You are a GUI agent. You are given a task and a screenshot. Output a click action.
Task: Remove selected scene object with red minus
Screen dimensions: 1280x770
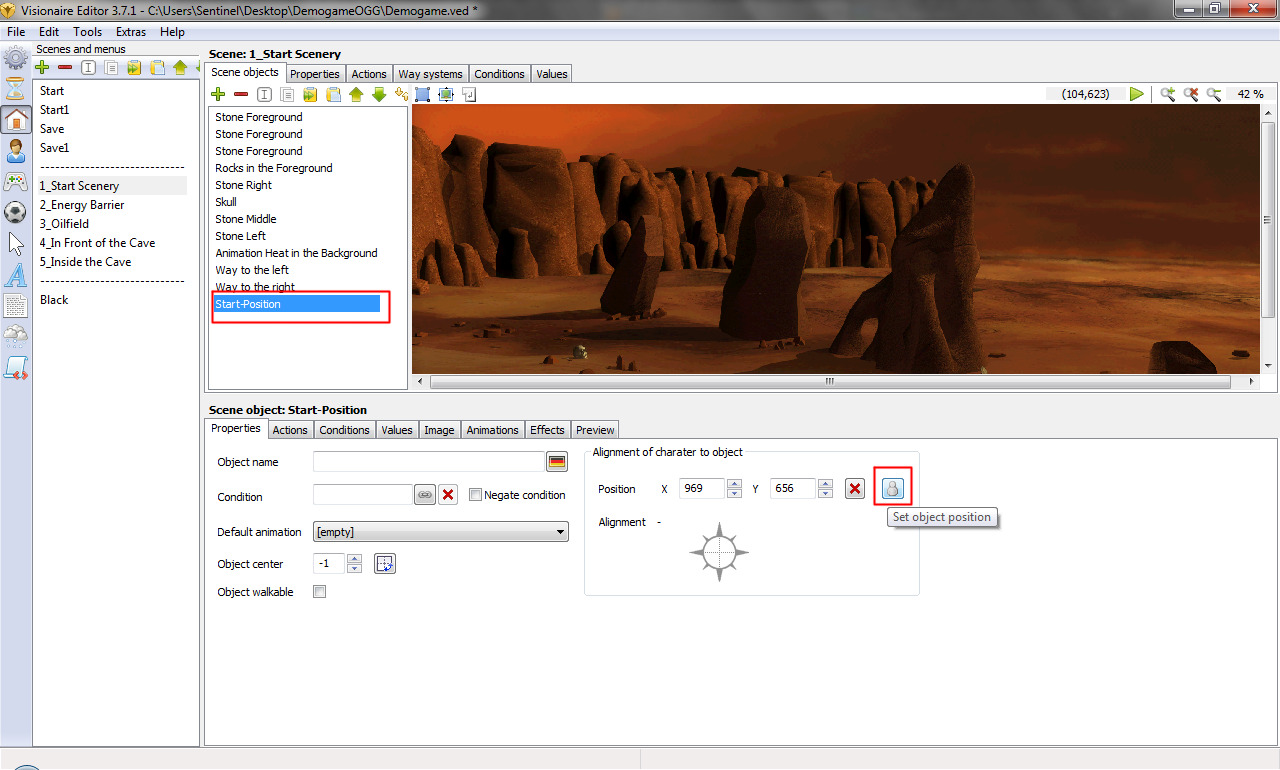tap(241, 94)
